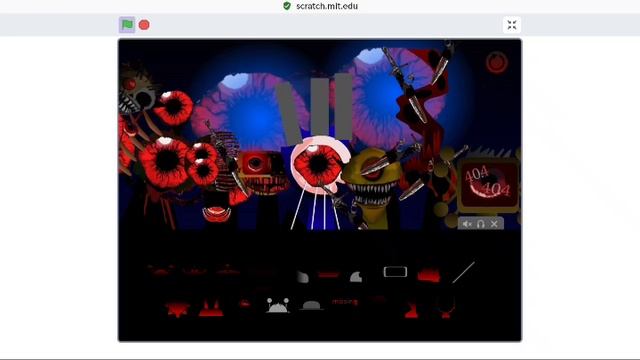
Task: Choose the red spiky crown icon in bottom row
Action: pyautogui.click(x=177, y=309)
